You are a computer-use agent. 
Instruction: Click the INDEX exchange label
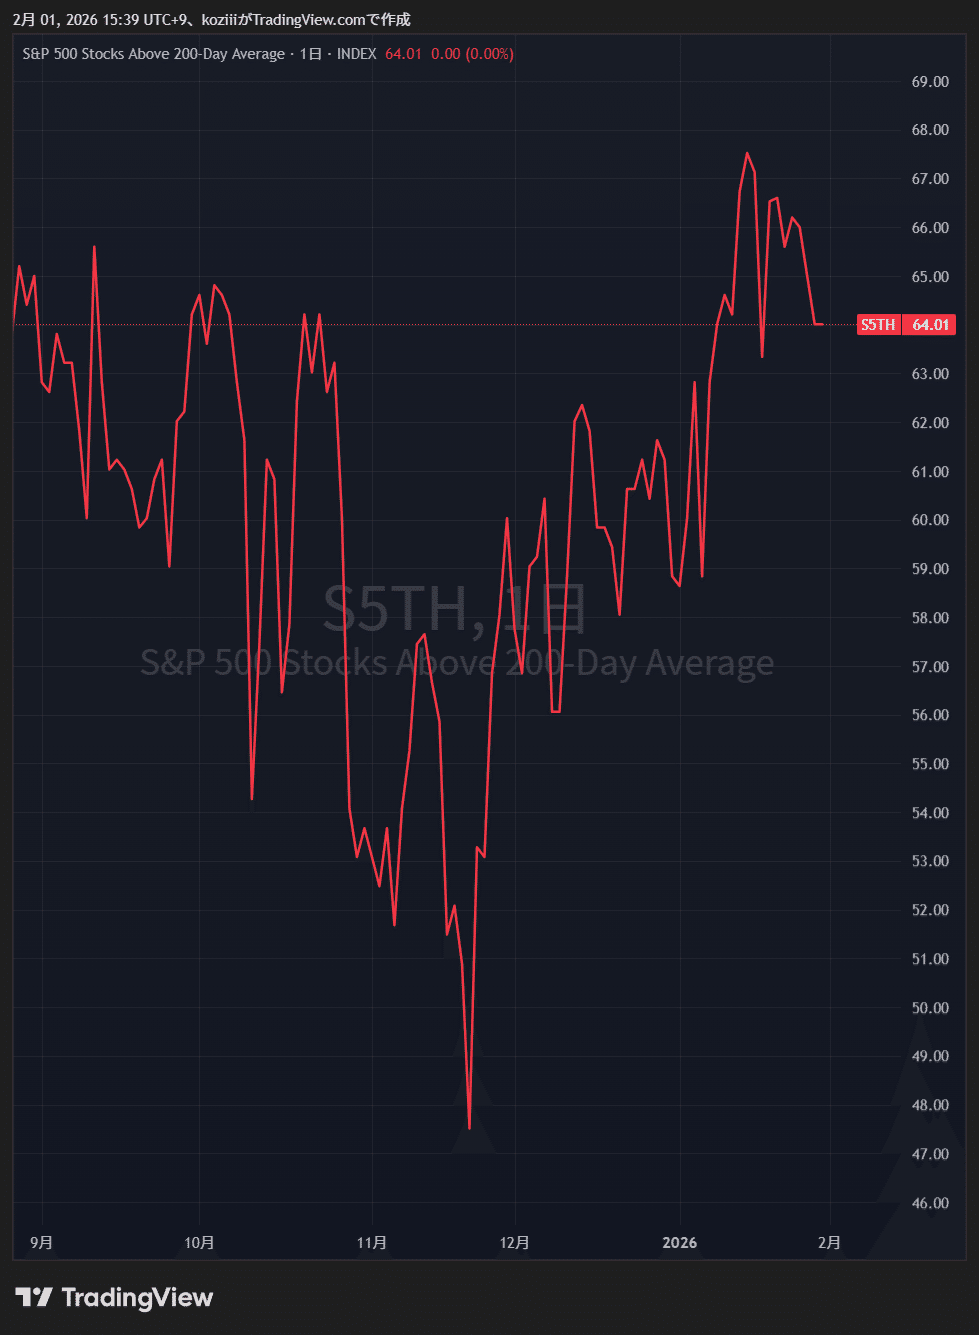tap(356, 54)
